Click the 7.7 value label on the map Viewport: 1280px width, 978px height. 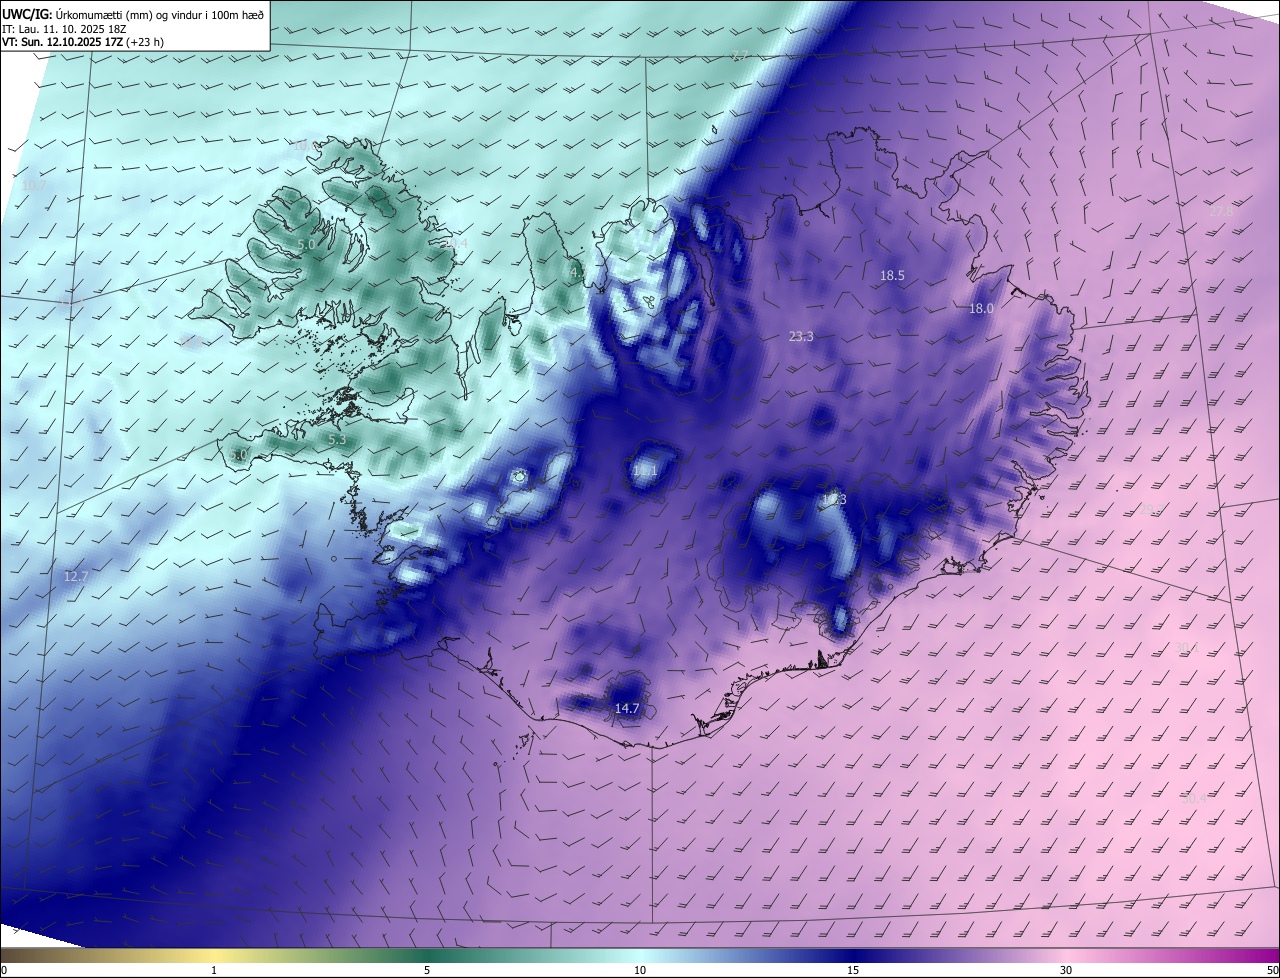coord(740,56)
